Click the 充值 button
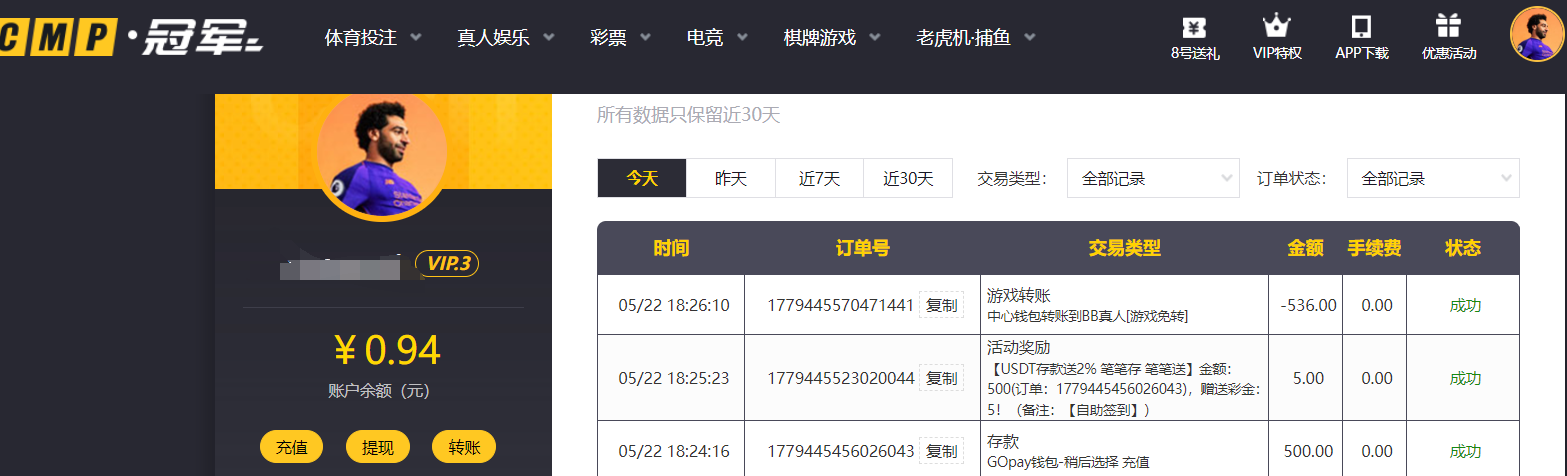 click(292, 447)
